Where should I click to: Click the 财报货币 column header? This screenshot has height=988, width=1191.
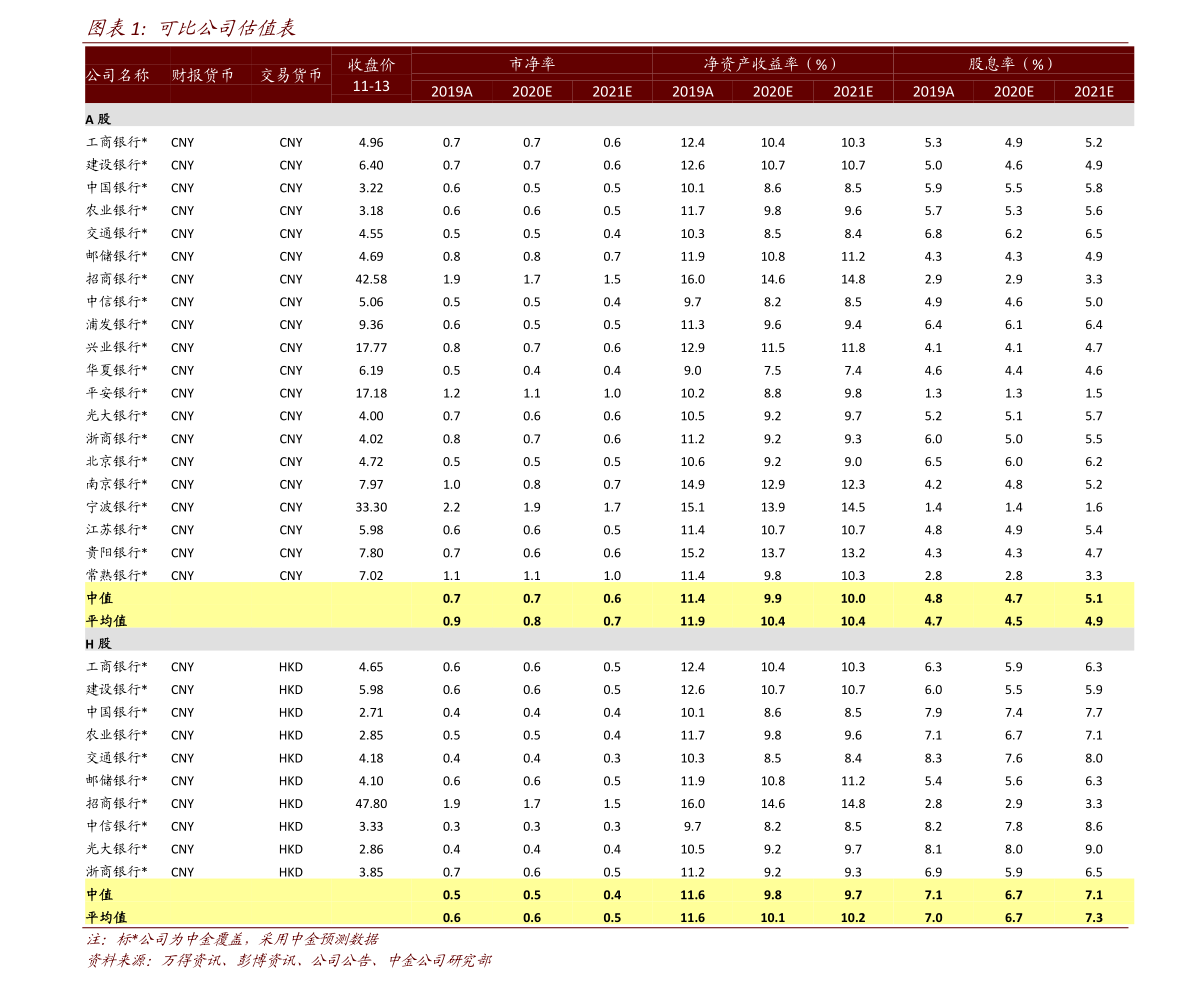tap(203, 75)
